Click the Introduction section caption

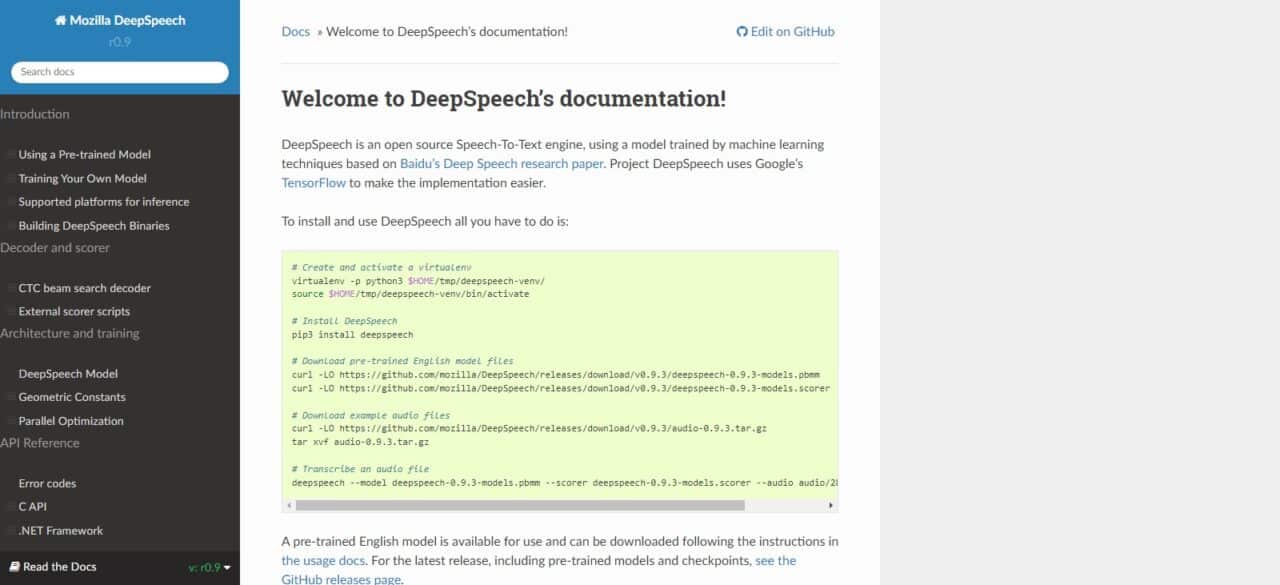[35, 114]
